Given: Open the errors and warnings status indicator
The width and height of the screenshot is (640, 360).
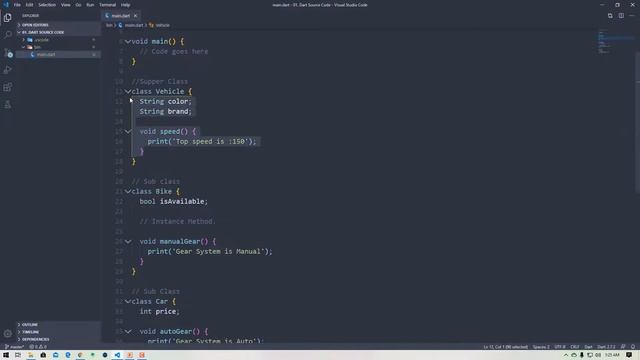Looking at the screenshot, I should (38, 347).
